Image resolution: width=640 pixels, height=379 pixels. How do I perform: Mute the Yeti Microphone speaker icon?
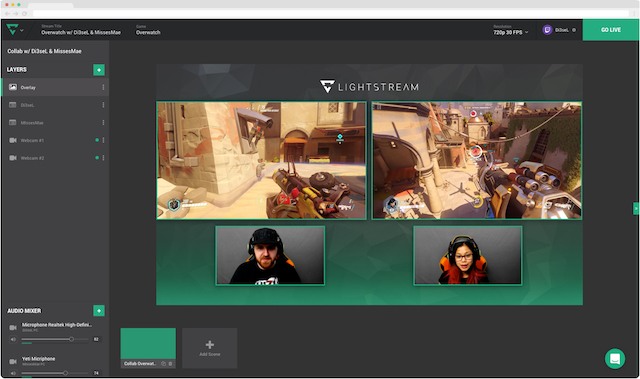13,373
